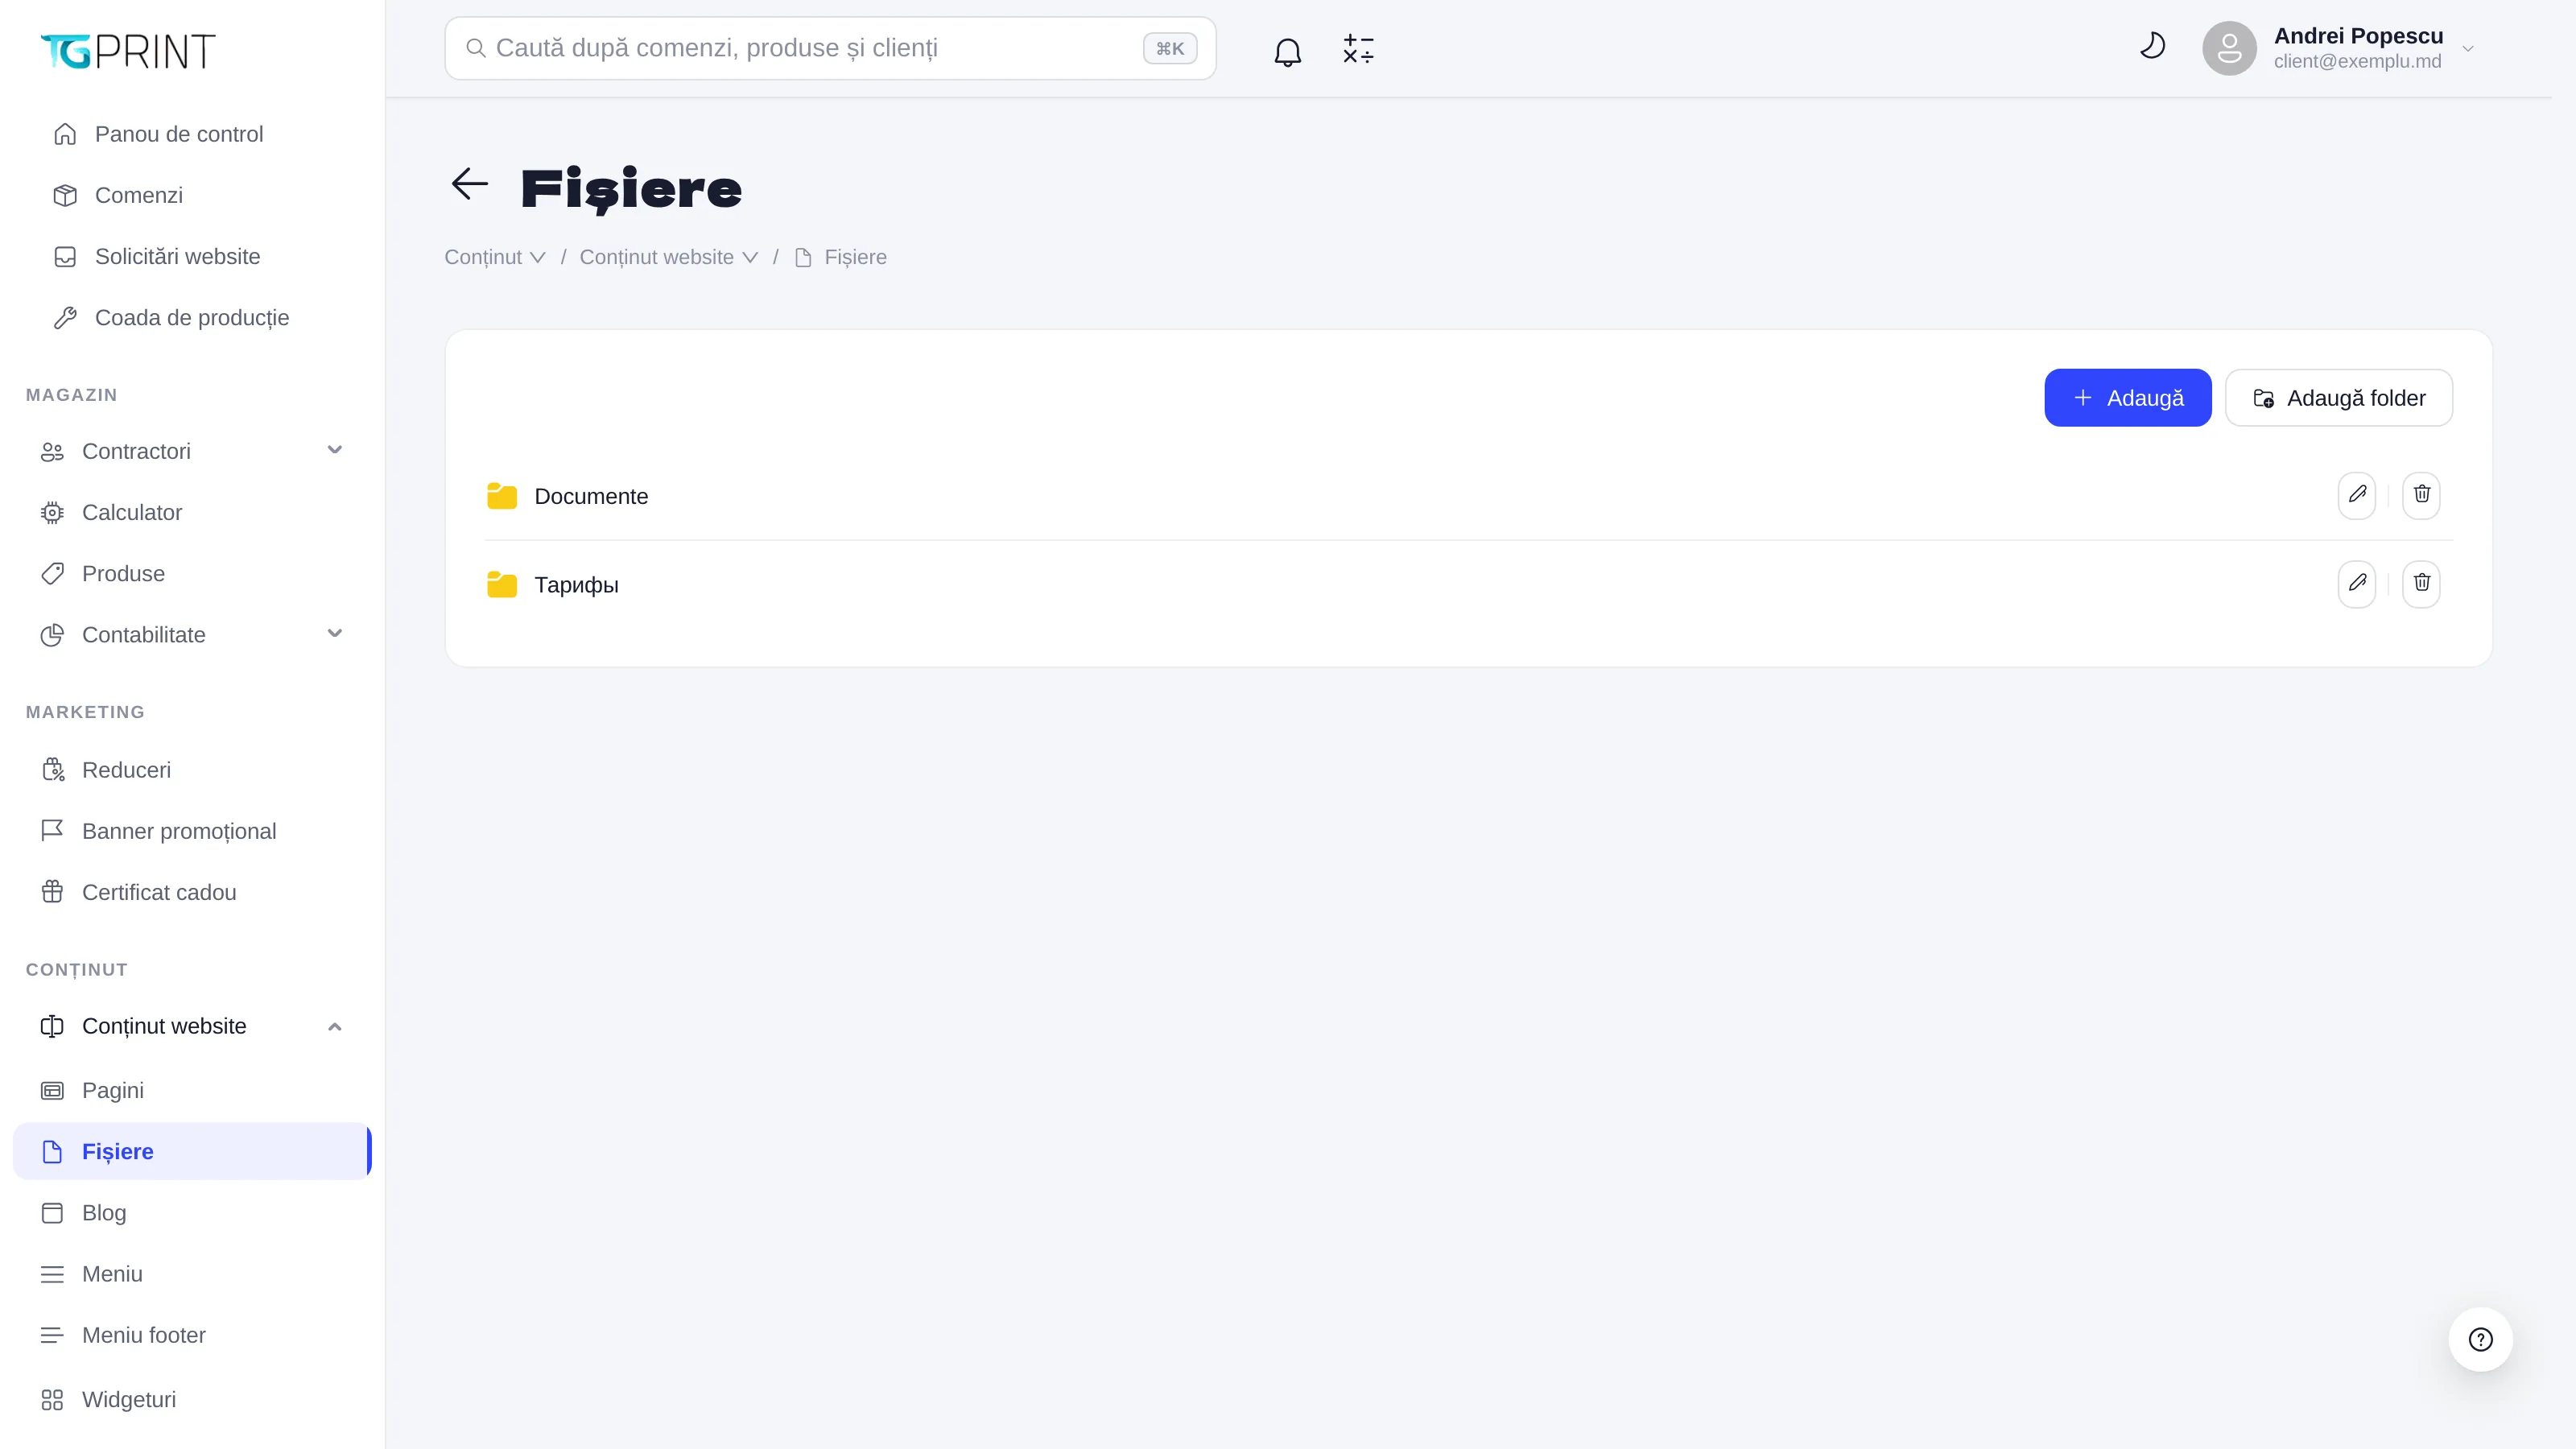Click the Documente folder name

tap(591, 496)
